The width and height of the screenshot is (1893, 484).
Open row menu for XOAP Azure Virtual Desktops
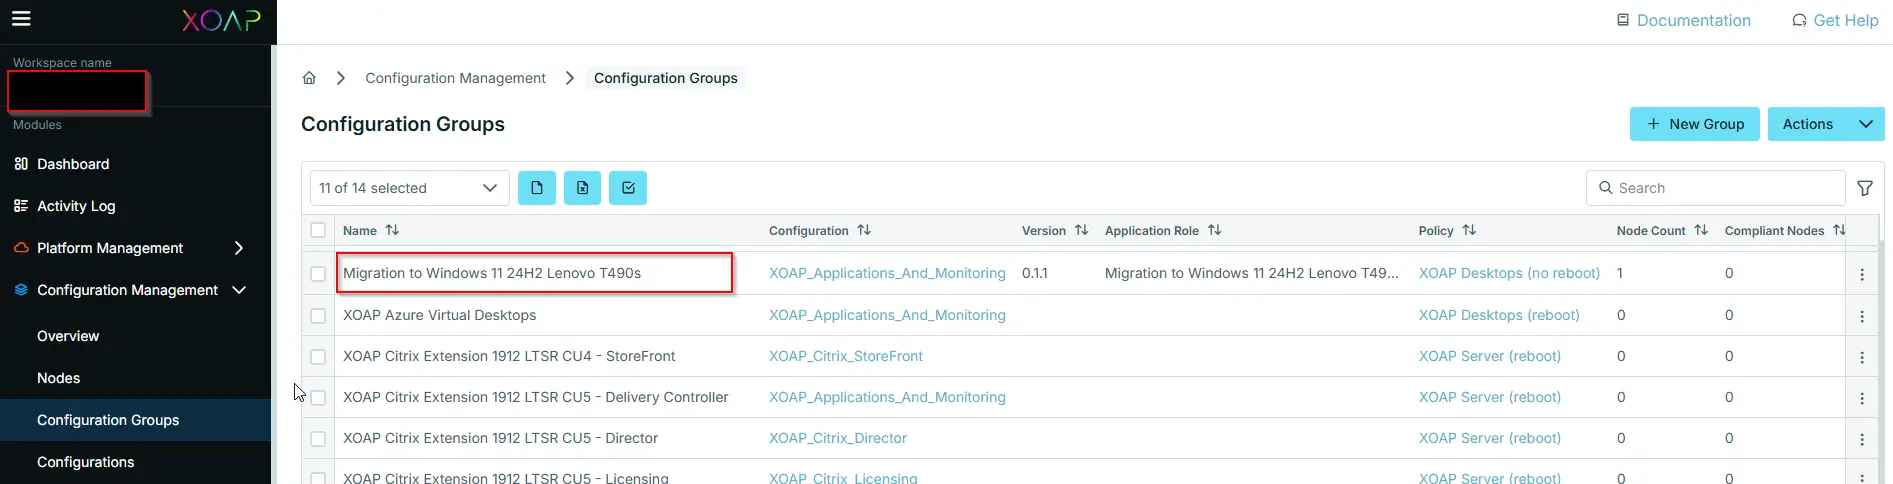[1862, 316]
